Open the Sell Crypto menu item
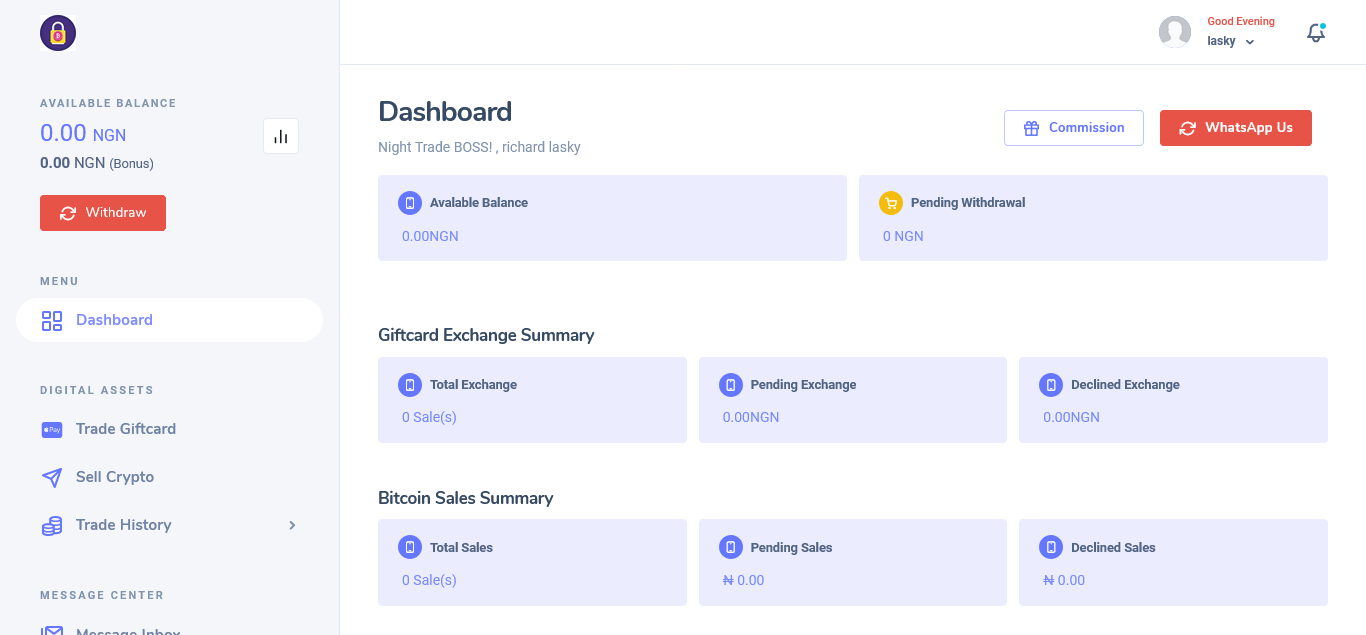Screen dimensions: 1366x635 [x=115, y=477]
